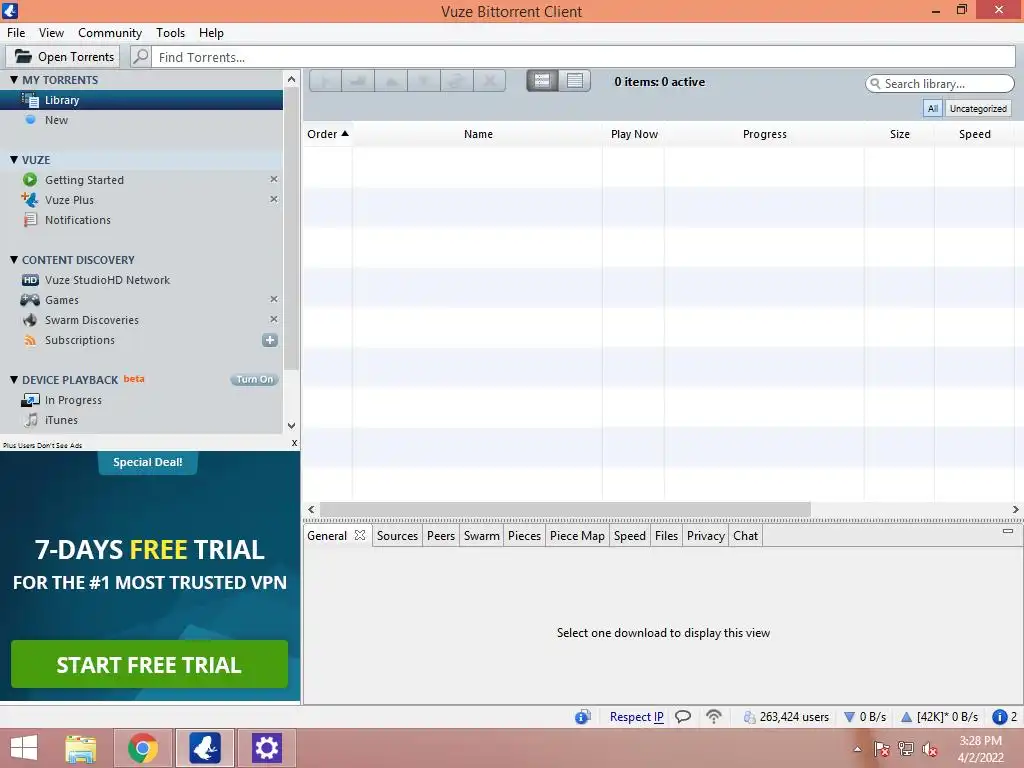Image resolution: width=1024 pixels, height=768 pixels.
Task: Click the Progress column header
Action: tap(765, 134)
